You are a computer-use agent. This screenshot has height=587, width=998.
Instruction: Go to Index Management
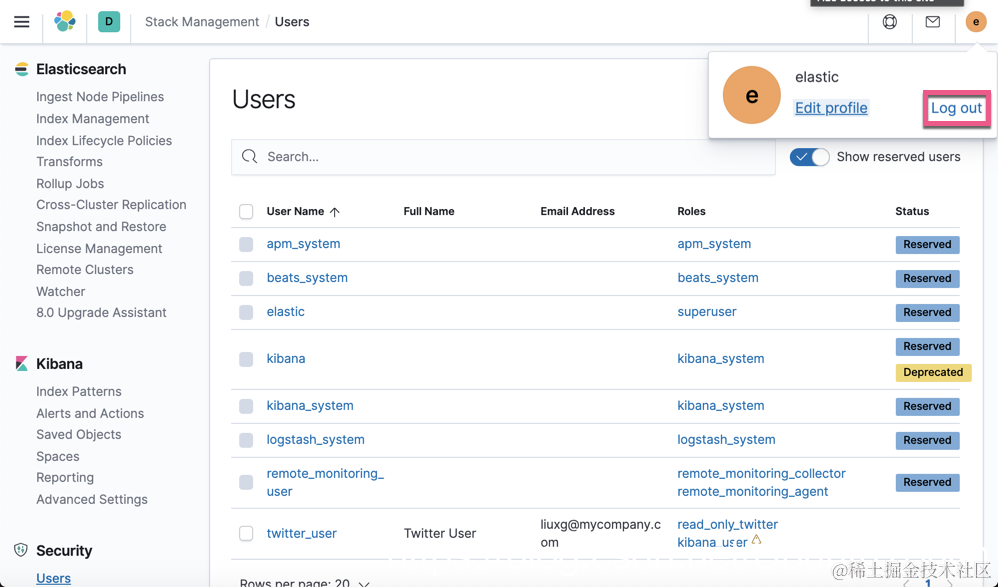point(93,118)
